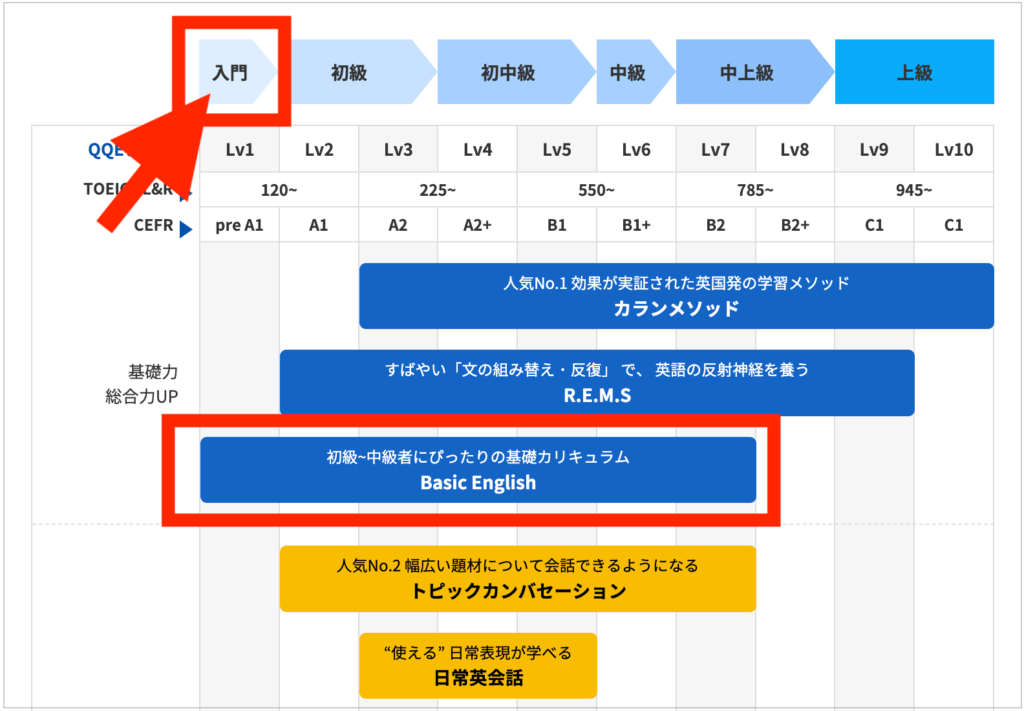Open the カランメソッド course bar

pos(676,296)
